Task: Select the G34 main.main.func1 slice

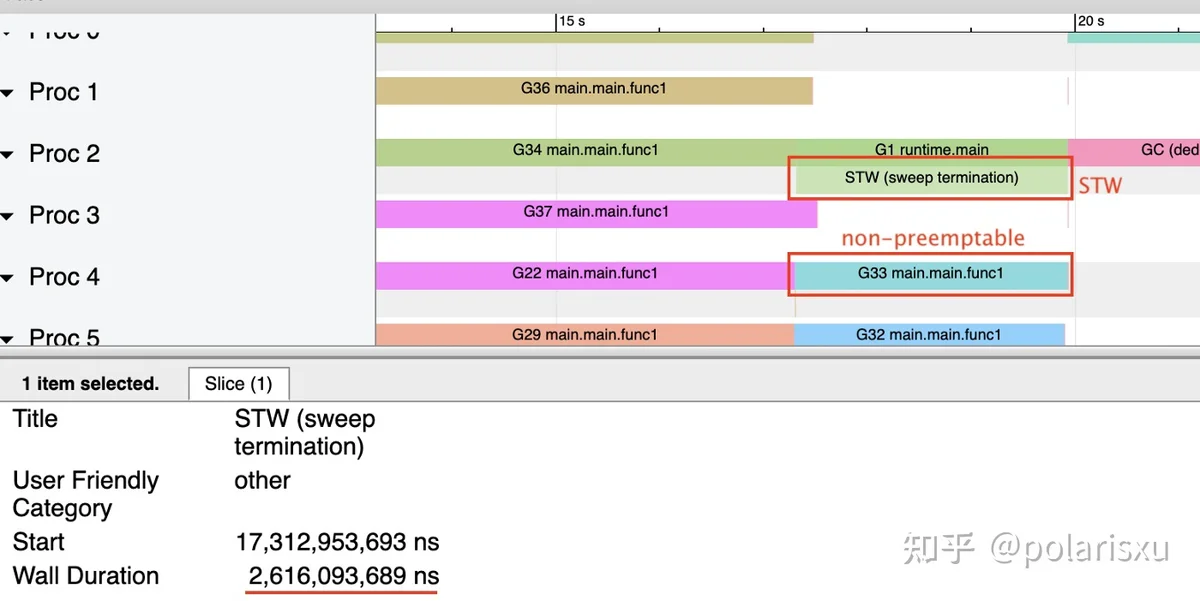Action: pos(585,151)
